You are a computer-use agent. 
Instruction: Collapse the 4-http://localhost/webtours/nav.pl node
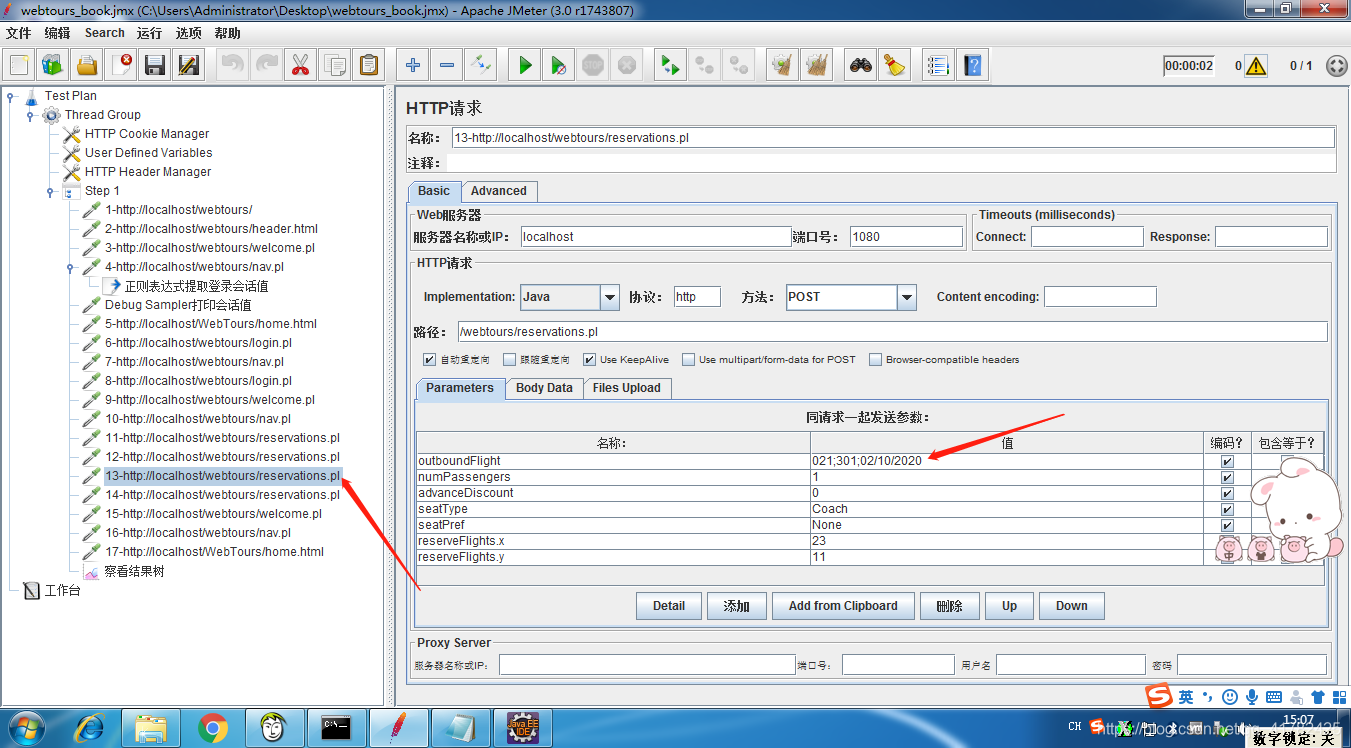tap(70, 268)
